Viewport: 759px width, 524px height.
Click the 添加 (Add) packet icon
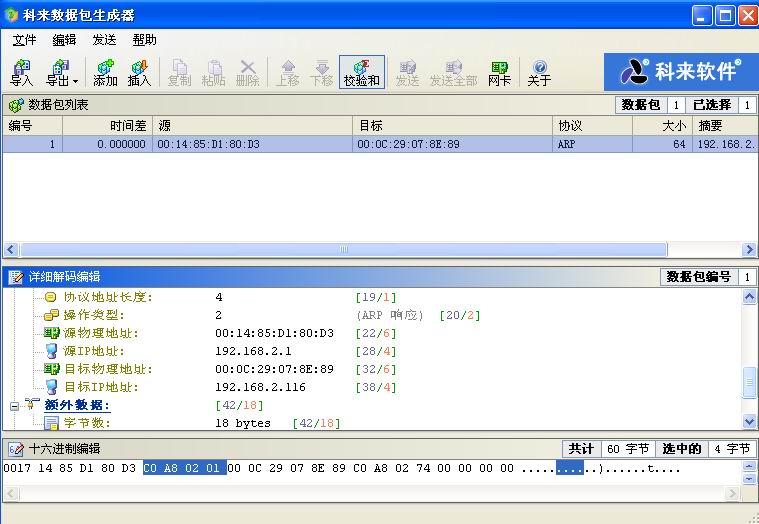105,73
